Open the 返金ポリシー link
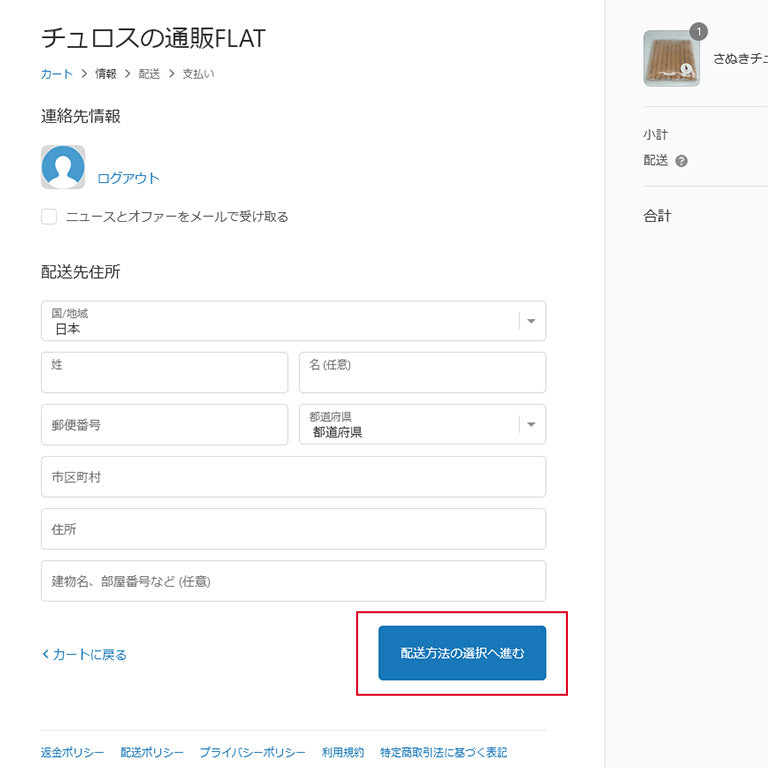The width and height of the screenshot is (768, 768). click(x=73, y=752)
